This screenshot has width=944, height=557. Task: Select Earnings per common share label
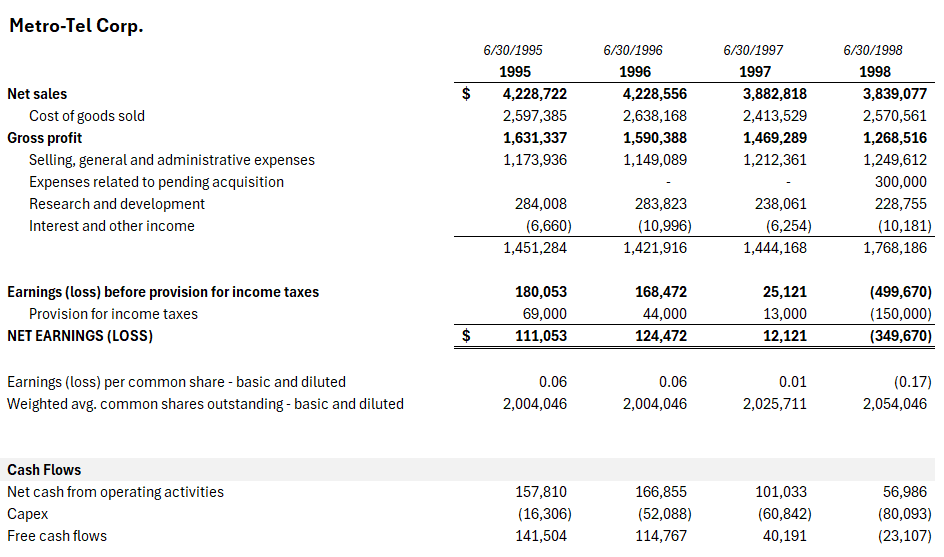[x=176, y=382]
